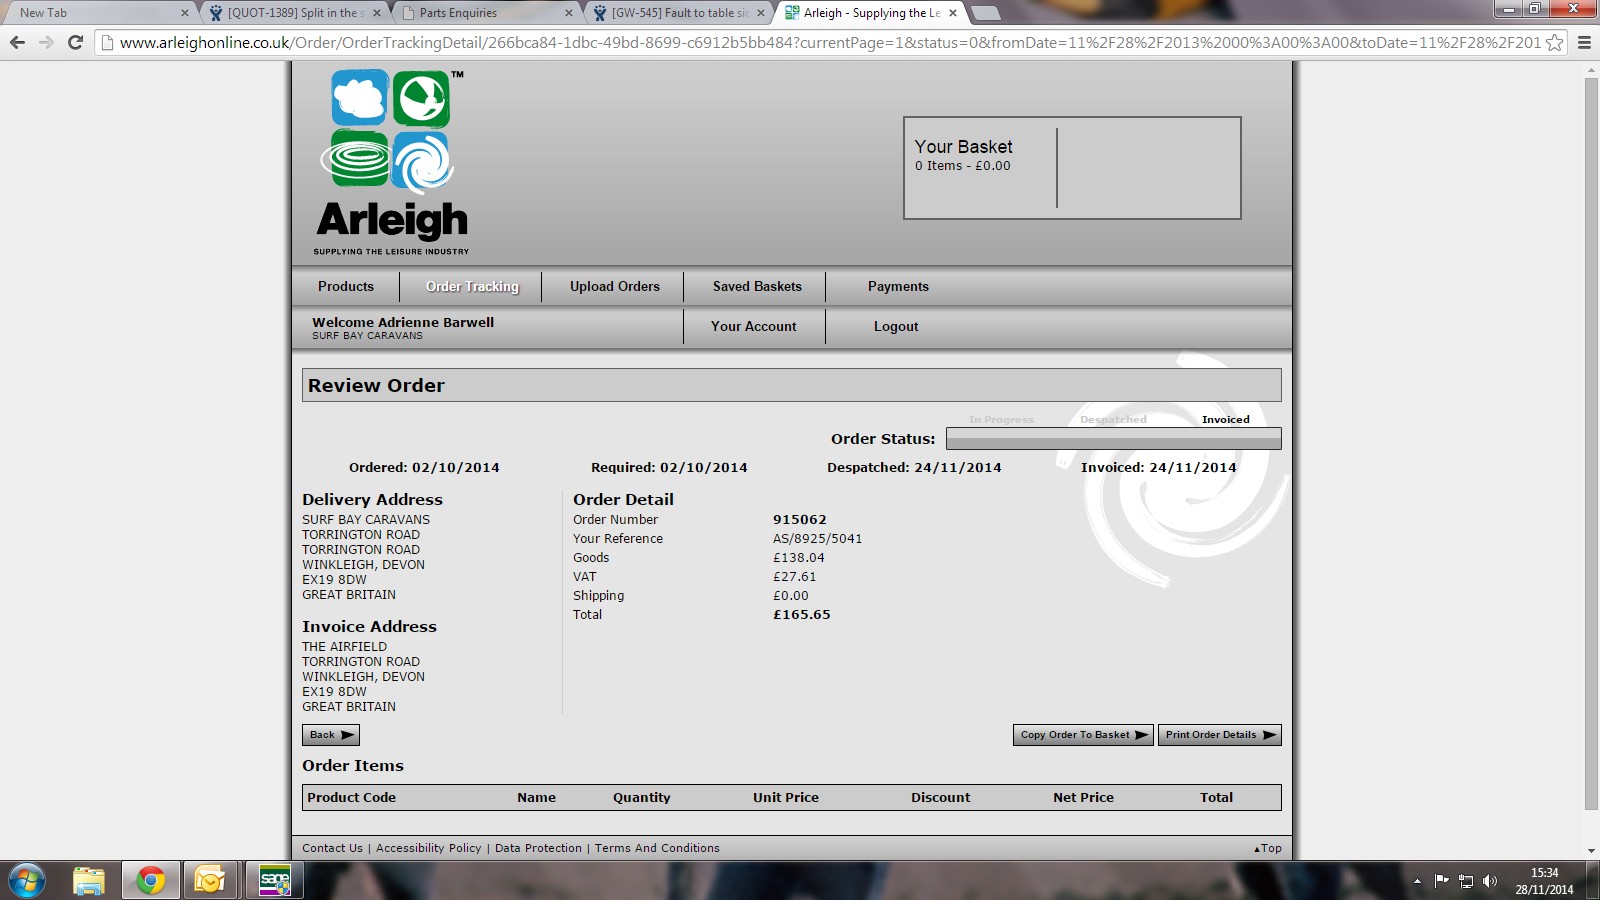
Task: Bookmark this page with the star icon
Action: pyautogui.click(x=1555, y=42)
